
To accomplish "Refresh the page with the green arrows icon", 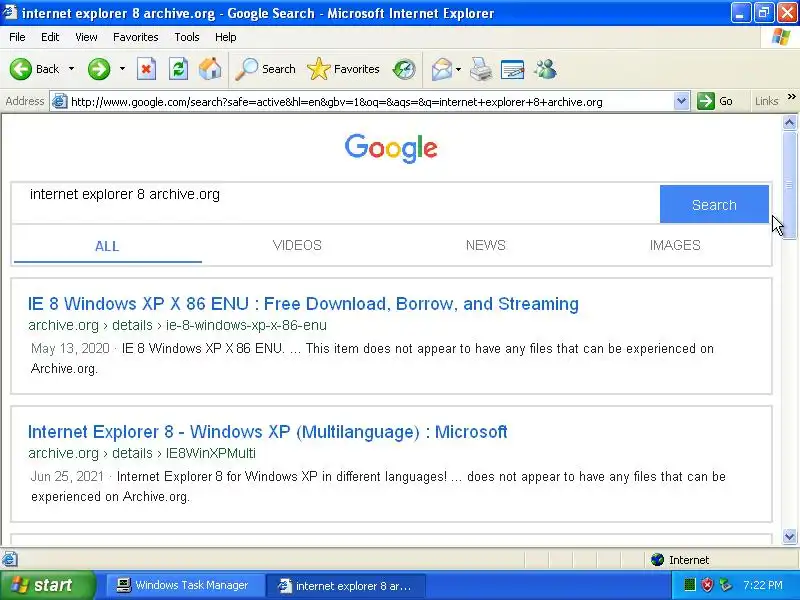I will [x=178, y=69].
